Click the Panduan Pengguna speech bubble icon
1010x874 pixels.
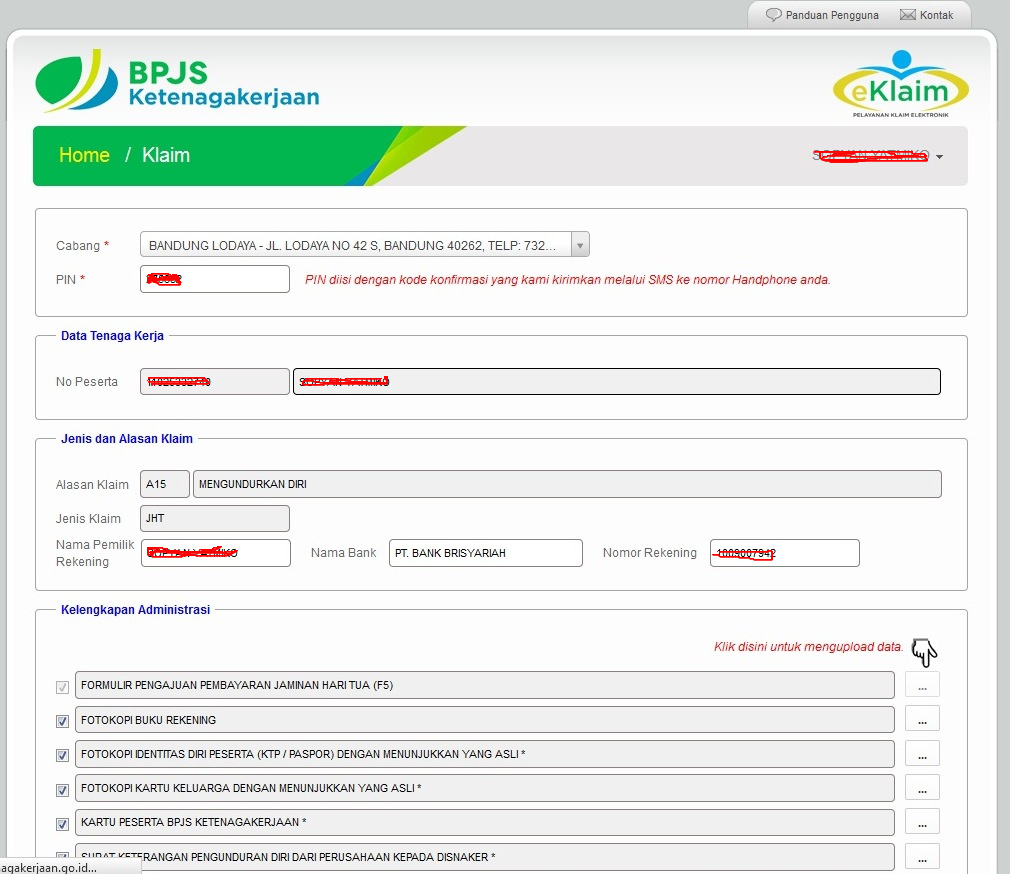(773, 15)
